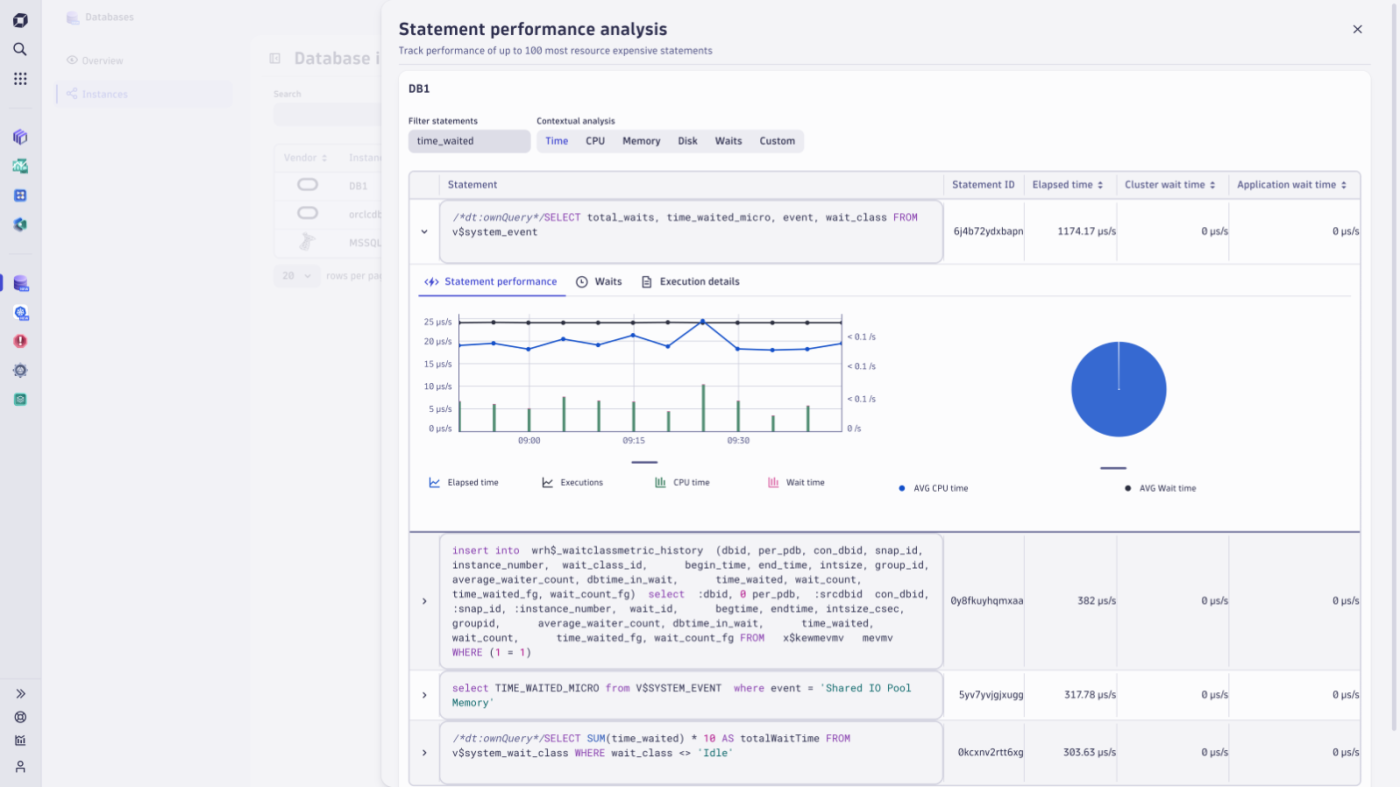Click the expand sidebar double-arrow icon
Screen dimensions: 1400x787
tap(20, 692)
